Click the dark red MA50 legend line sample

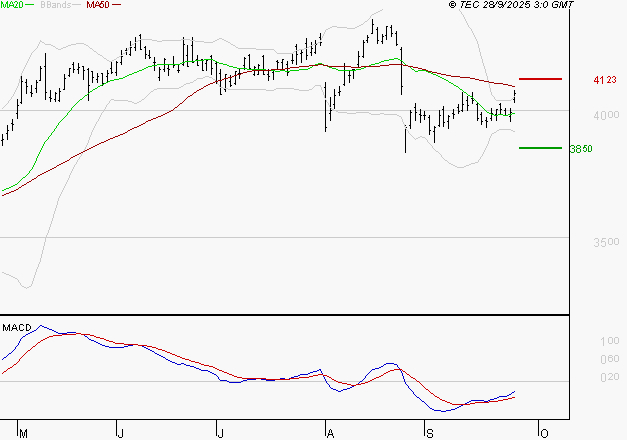(x=116, y=5)
